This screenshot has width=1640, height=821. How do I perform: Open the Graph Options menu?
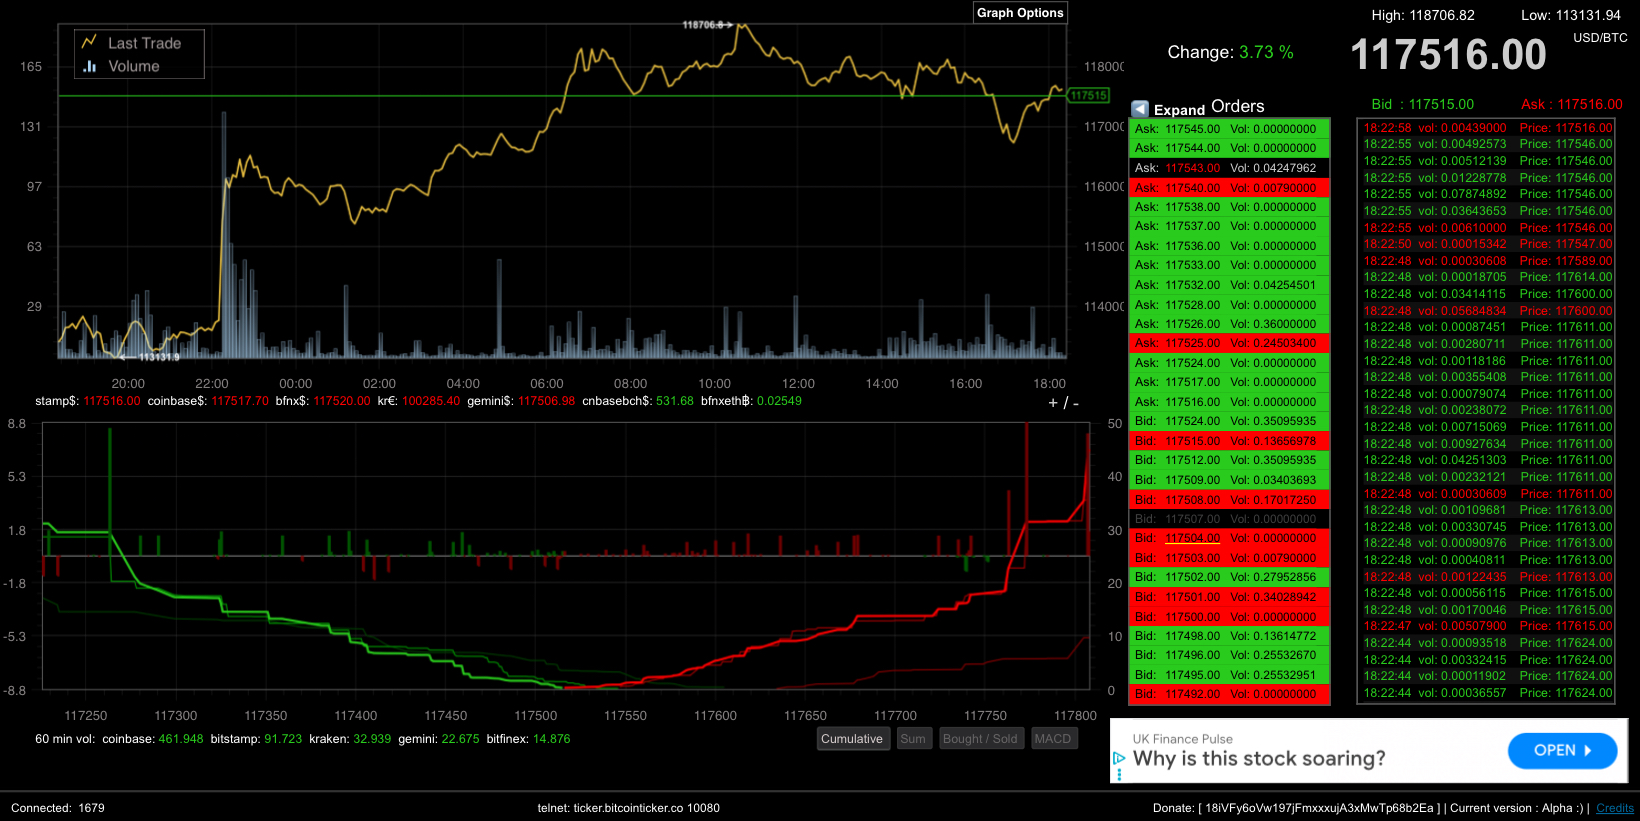tap(1020, 13)
